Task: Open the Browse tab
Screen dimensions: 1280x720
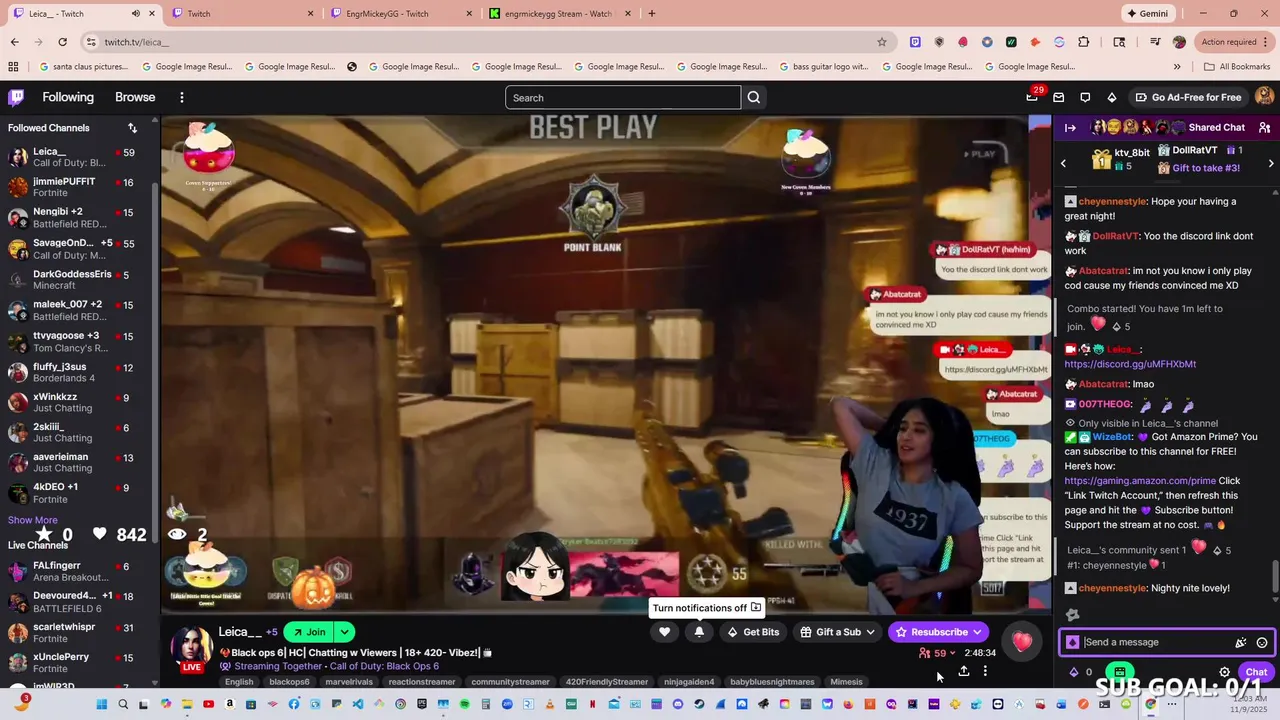Action: pos(135,97)
